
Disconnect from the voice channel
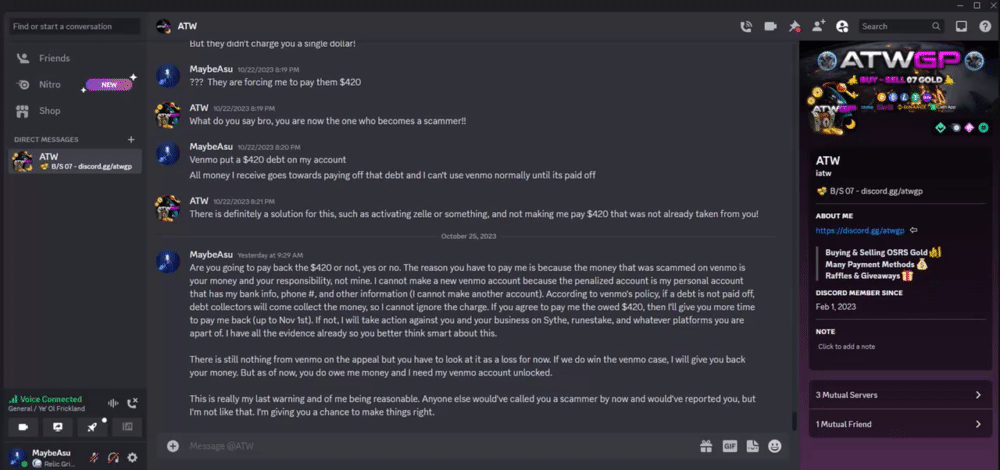133,402
